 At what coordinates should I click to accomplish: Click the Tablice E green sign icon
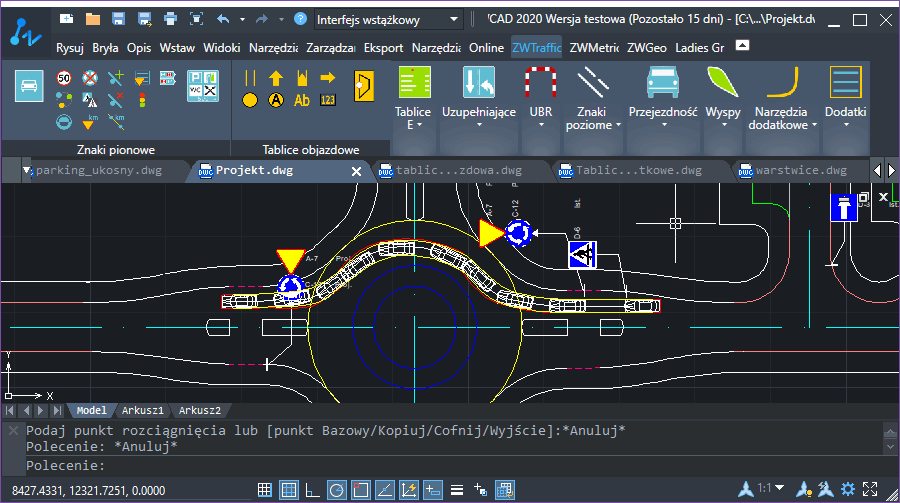pyautogui.click(x=414, y=82)
